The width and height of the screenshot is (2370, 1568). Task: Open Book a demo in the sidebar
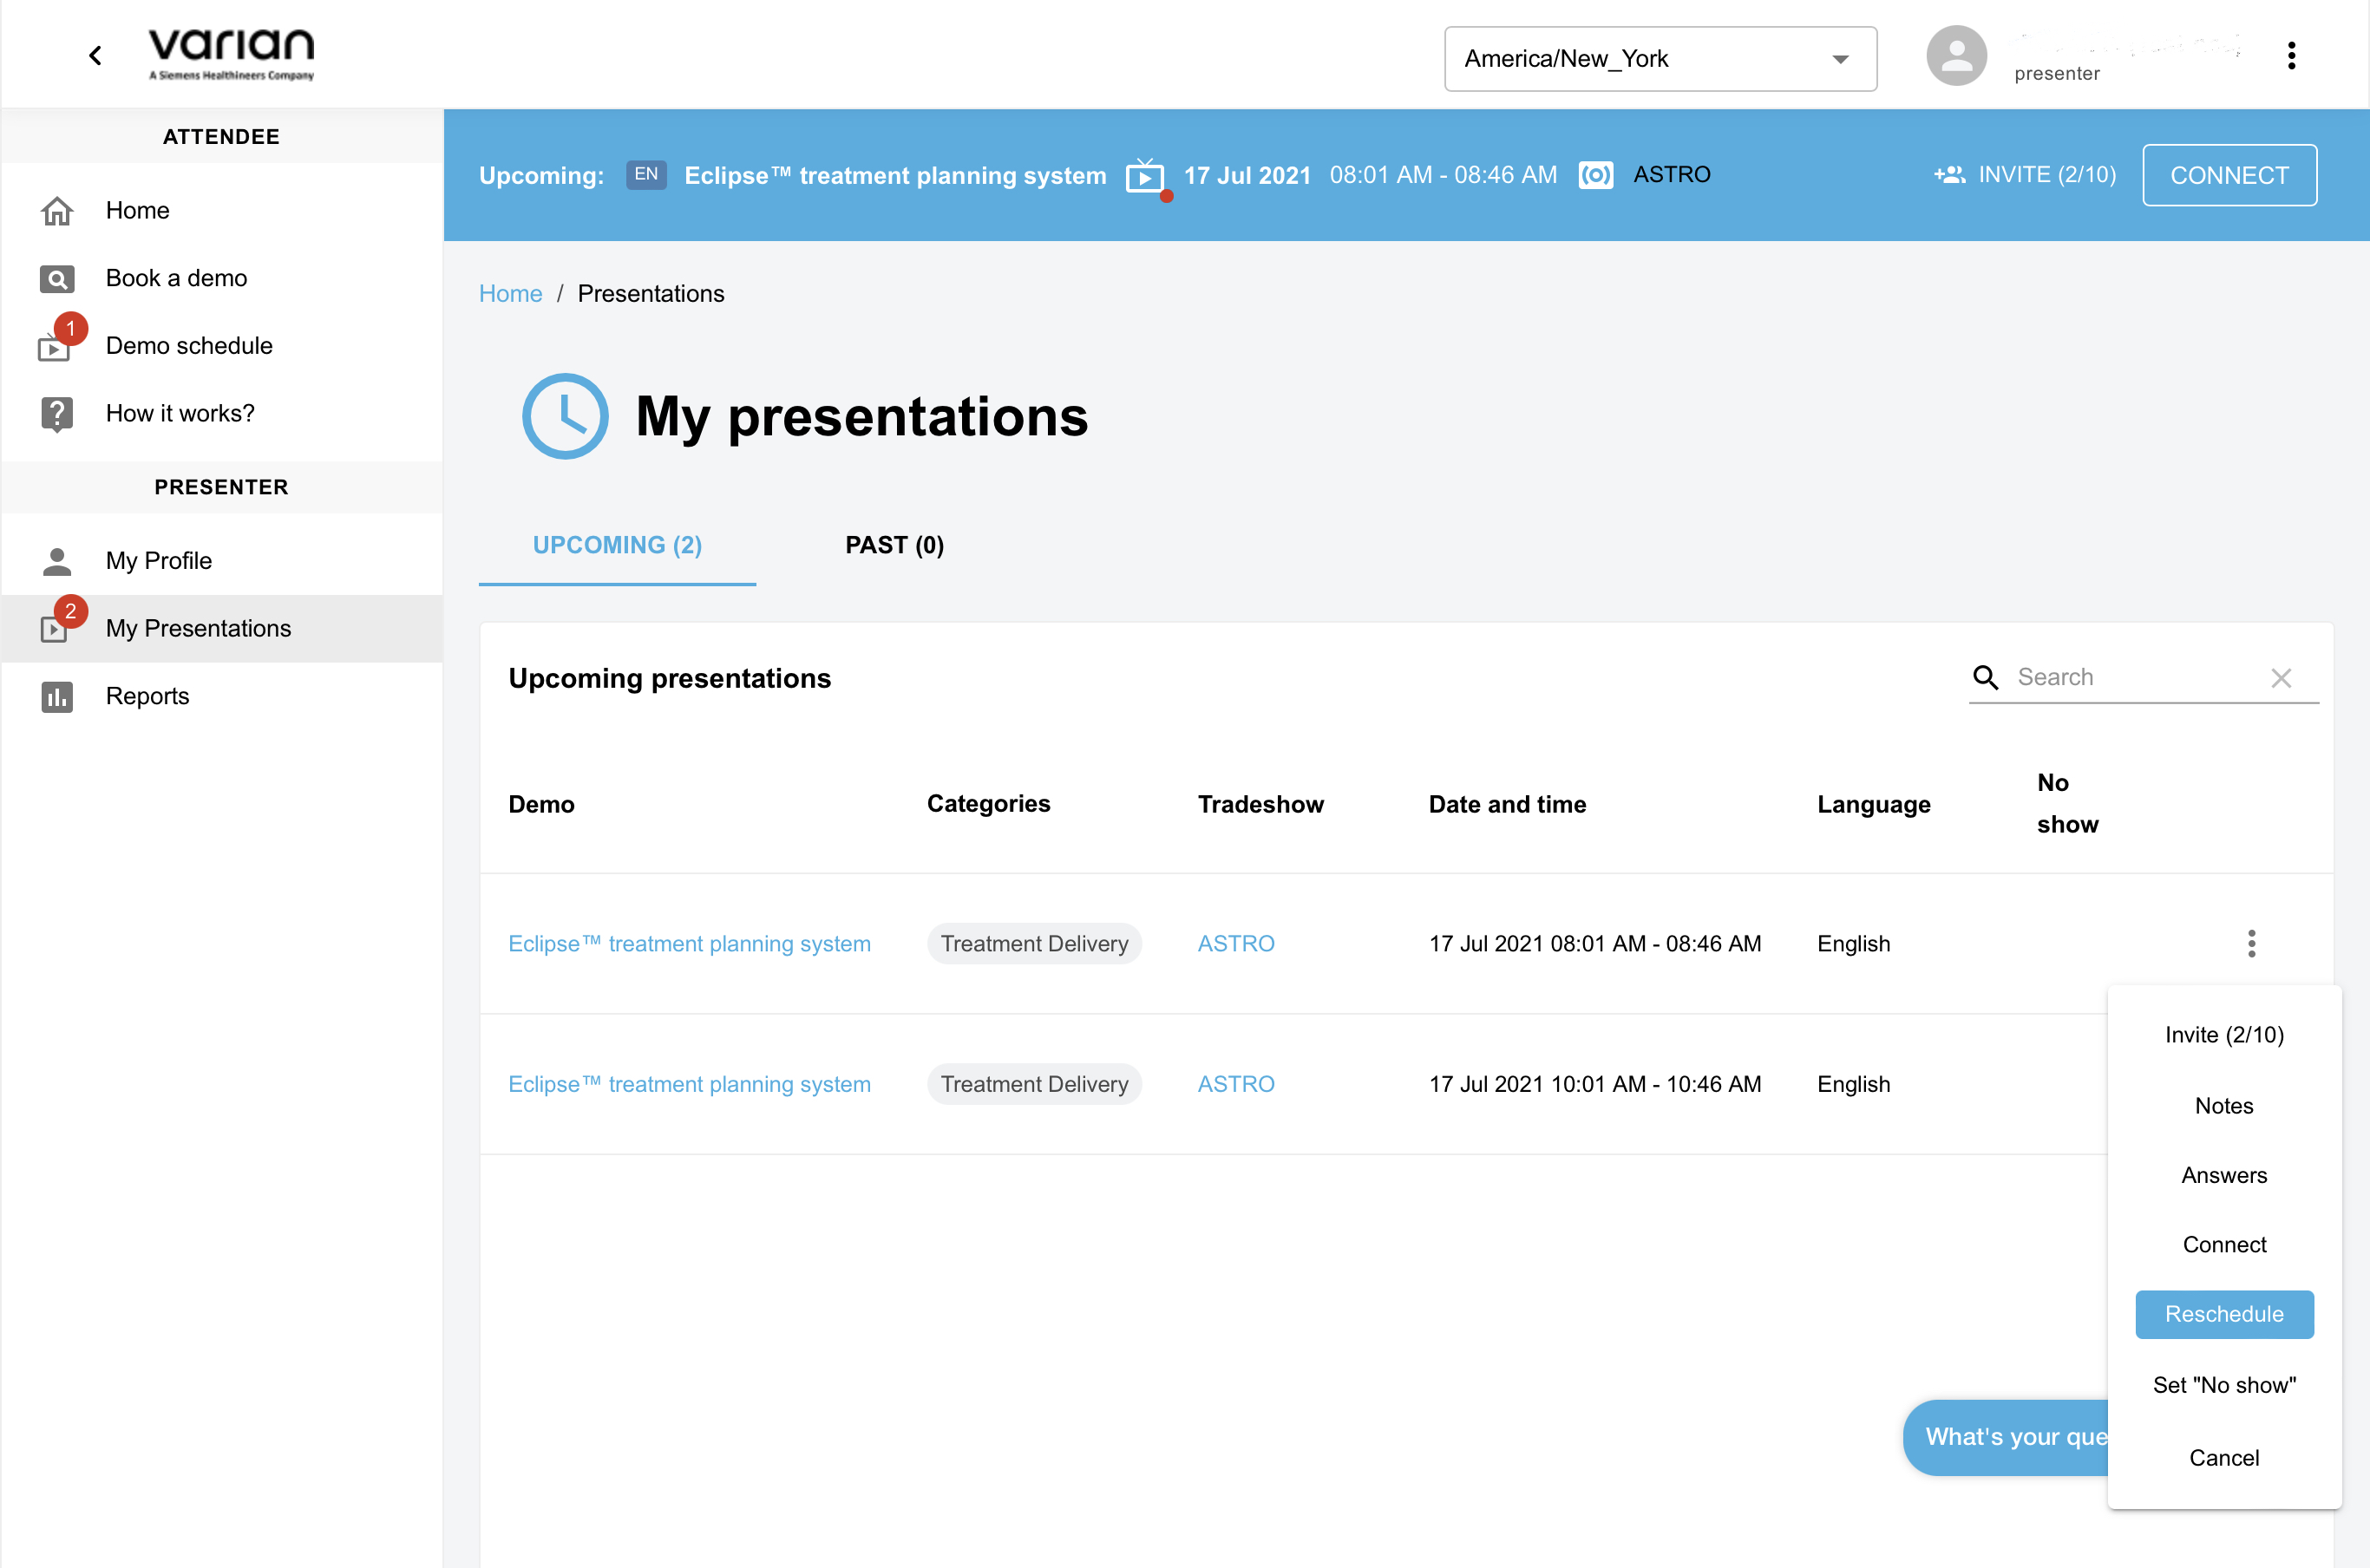point(222,279)
